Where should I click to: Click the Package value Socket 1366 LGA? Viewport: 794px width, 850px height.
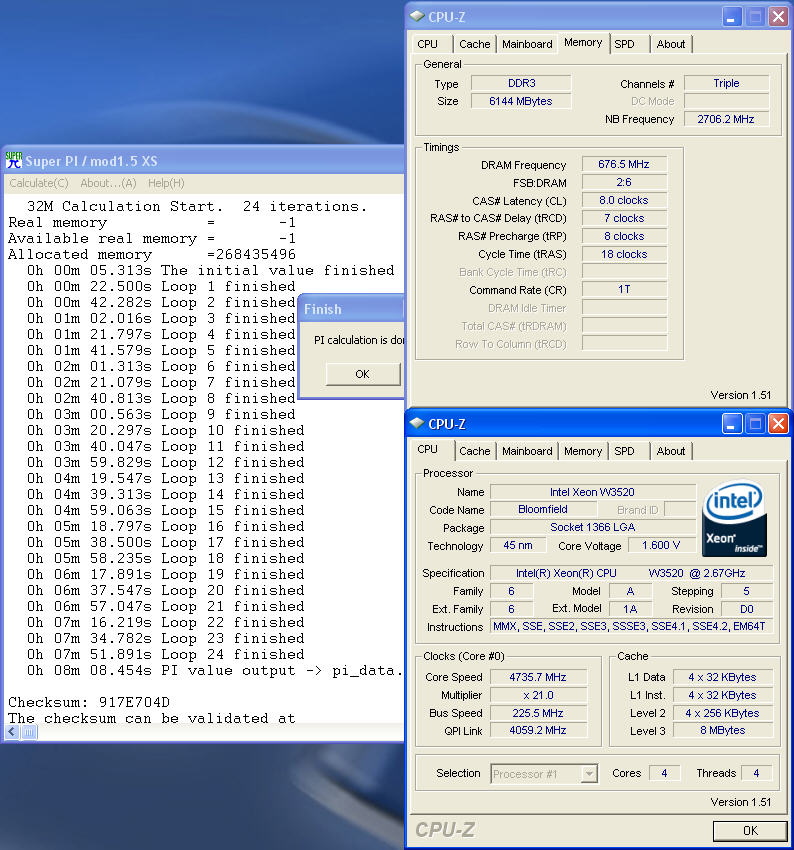pyautogui.click(x=592, y=527)
